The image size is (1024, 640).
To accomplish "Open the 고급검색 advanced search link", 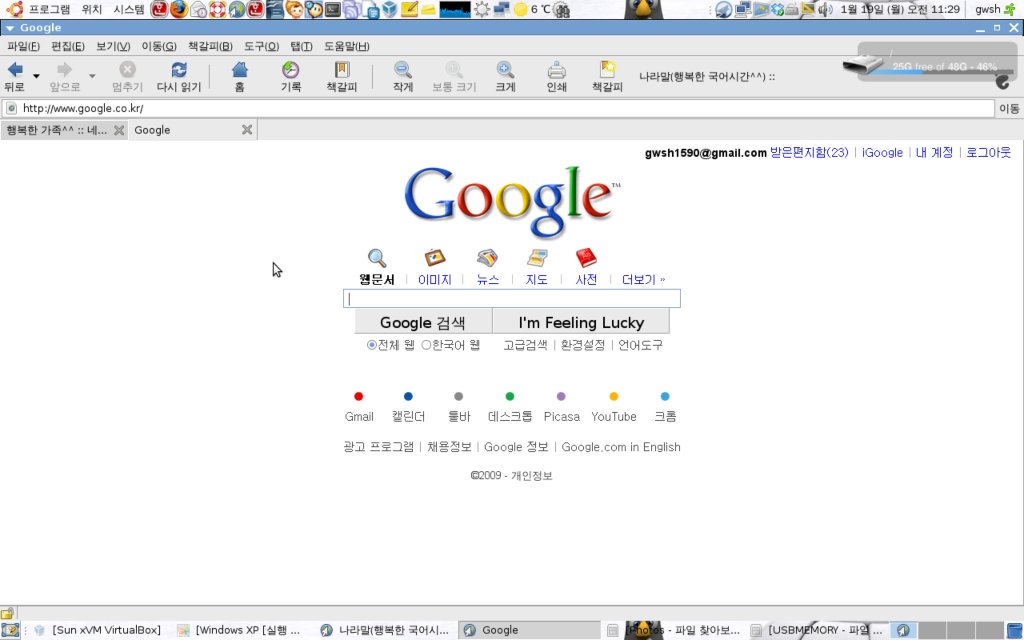I will (x=525, y=345).
